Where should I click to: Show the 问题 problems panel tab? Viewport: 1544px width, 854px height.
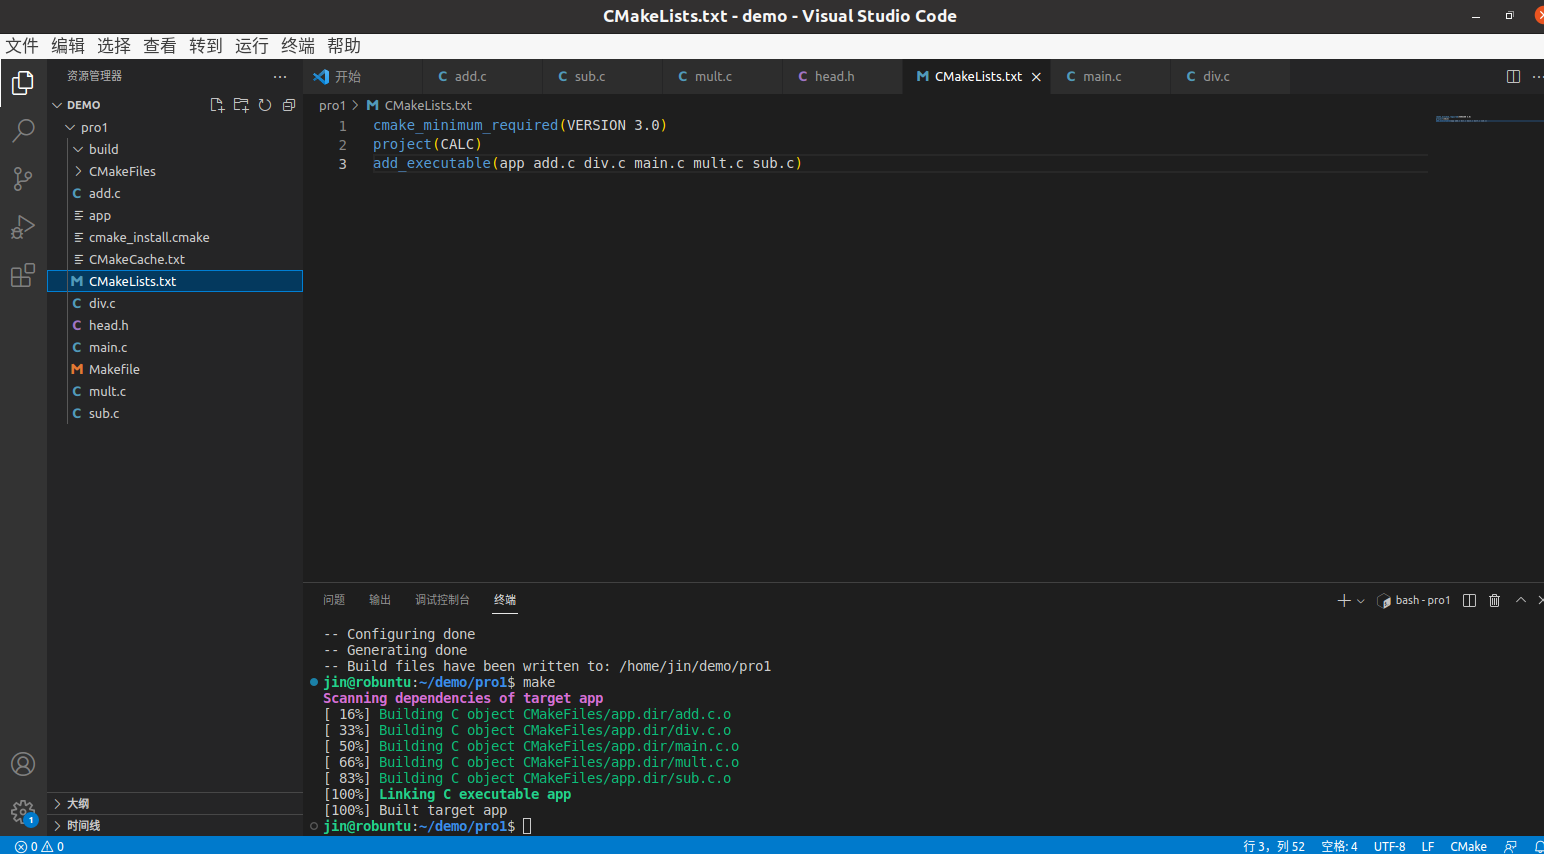click(334, 600)
